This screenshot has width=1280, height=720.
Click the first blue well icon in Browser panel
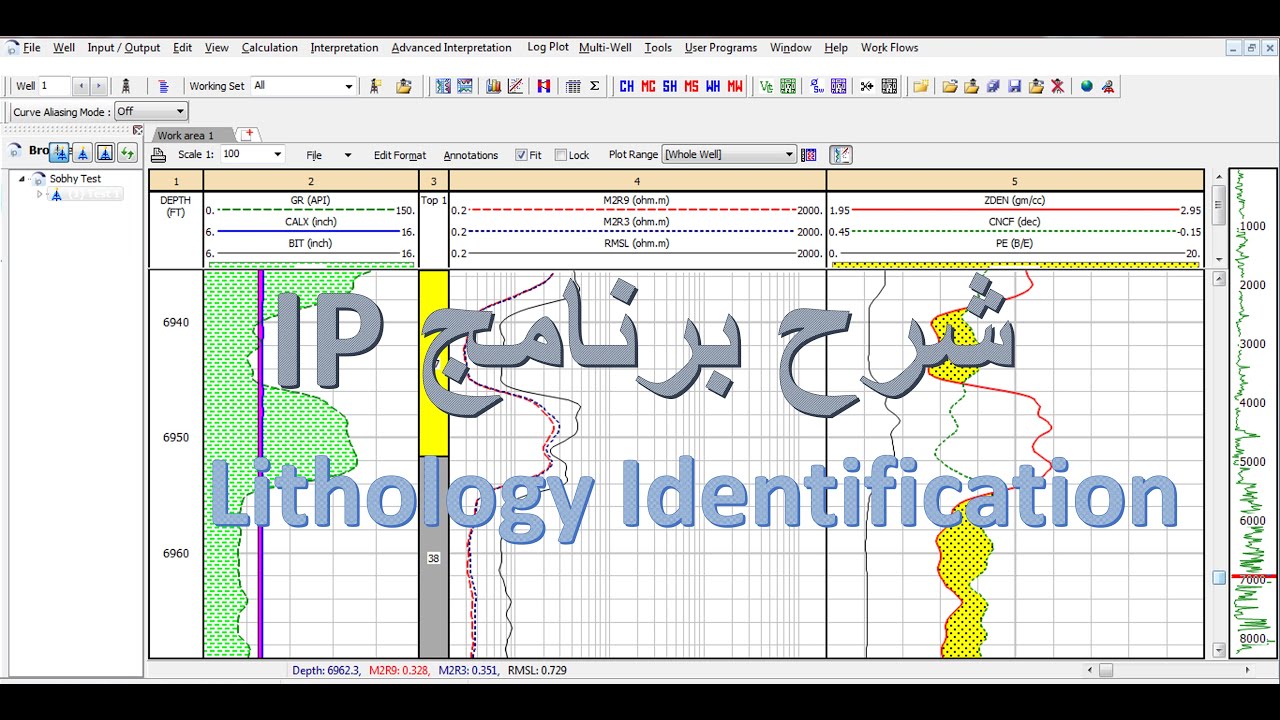(61, 152)
